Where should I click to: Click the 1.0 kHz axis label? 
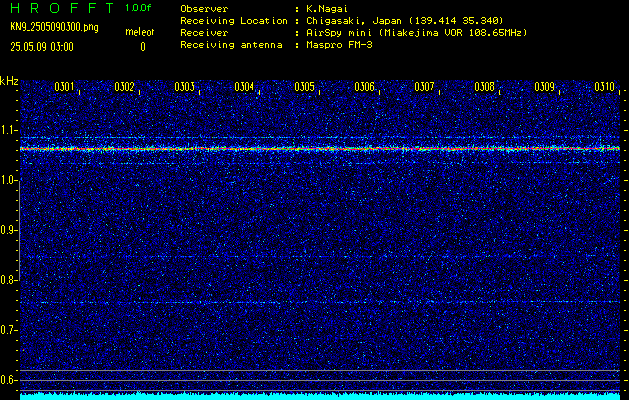pos(8,180)
